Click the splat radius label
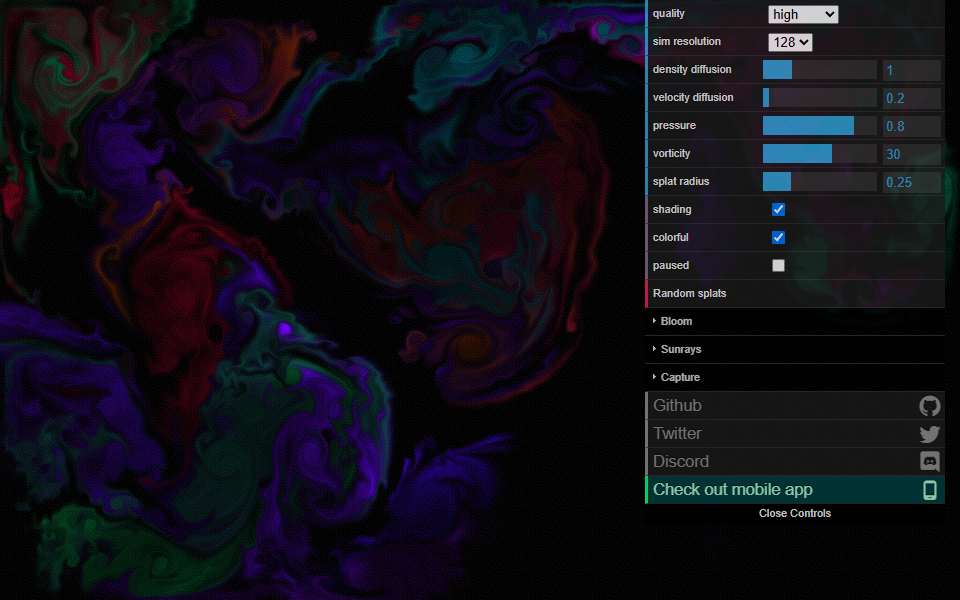 pyautogui.click(x=681, y=182)
